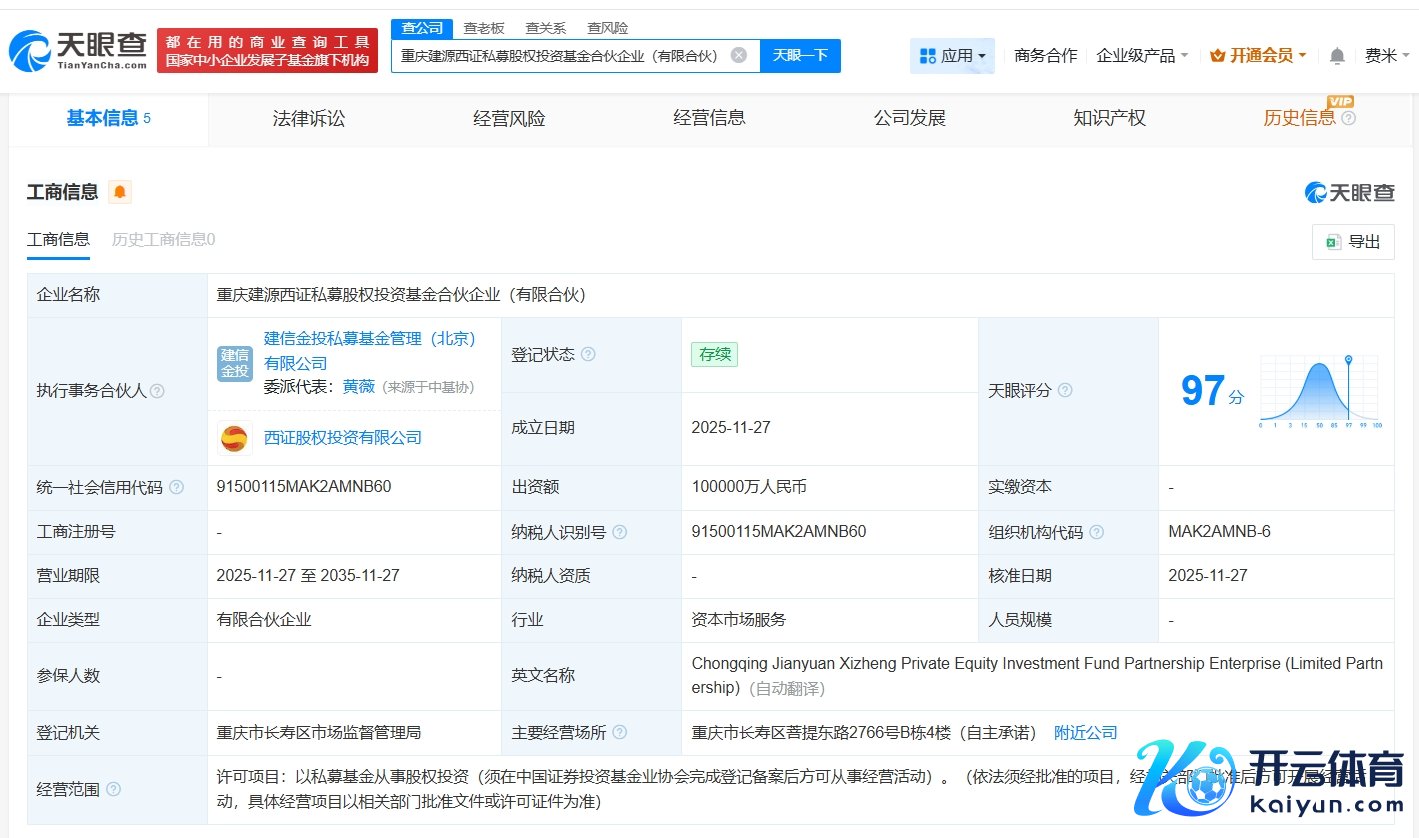Select the 查老板 search mode tab

[484, 28]
